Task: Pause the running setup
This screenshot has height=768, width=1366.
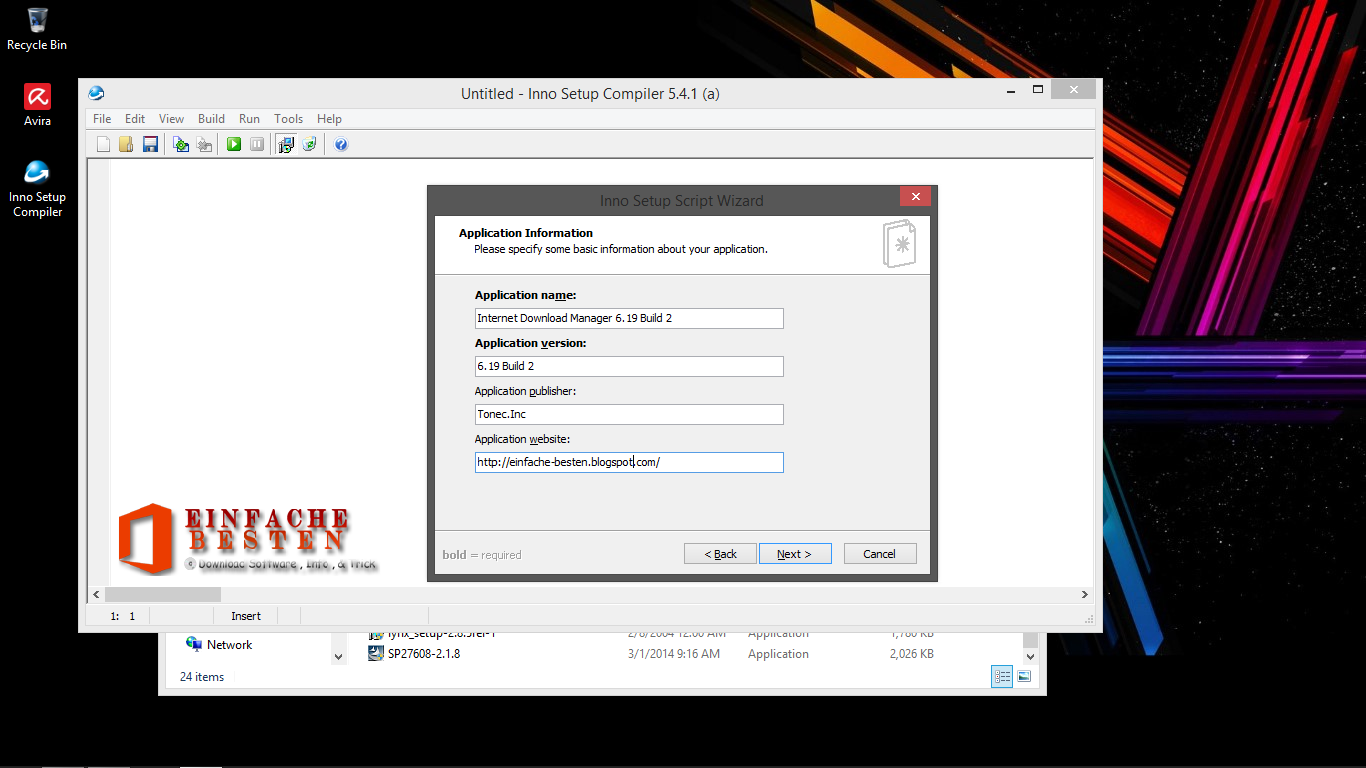Action: pyautogui.click(x=257, y=144)
